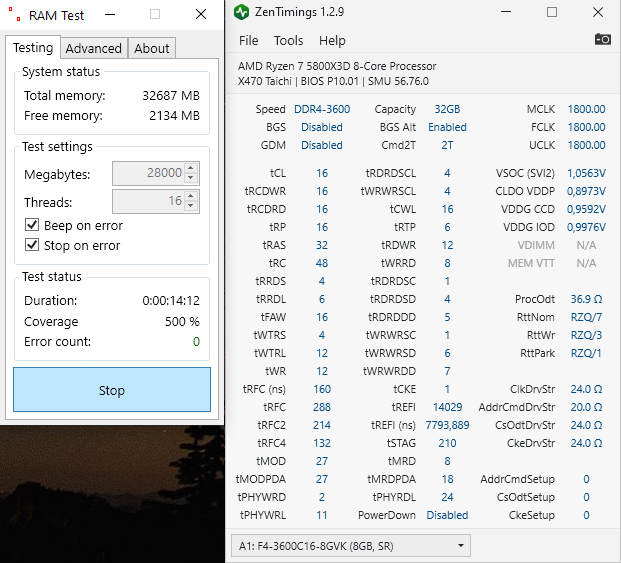Click the tREFI (ns) 7793,889 value
The width and height of the screenshot is (621, 563).
click(447, 425)
